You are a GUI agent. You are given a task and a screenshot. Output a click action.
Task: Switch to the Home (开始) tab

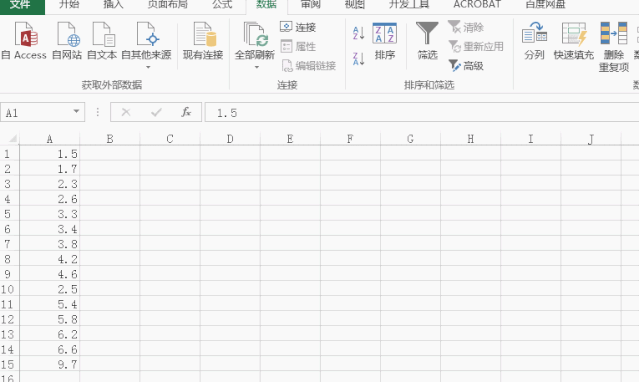coord(69,5)
